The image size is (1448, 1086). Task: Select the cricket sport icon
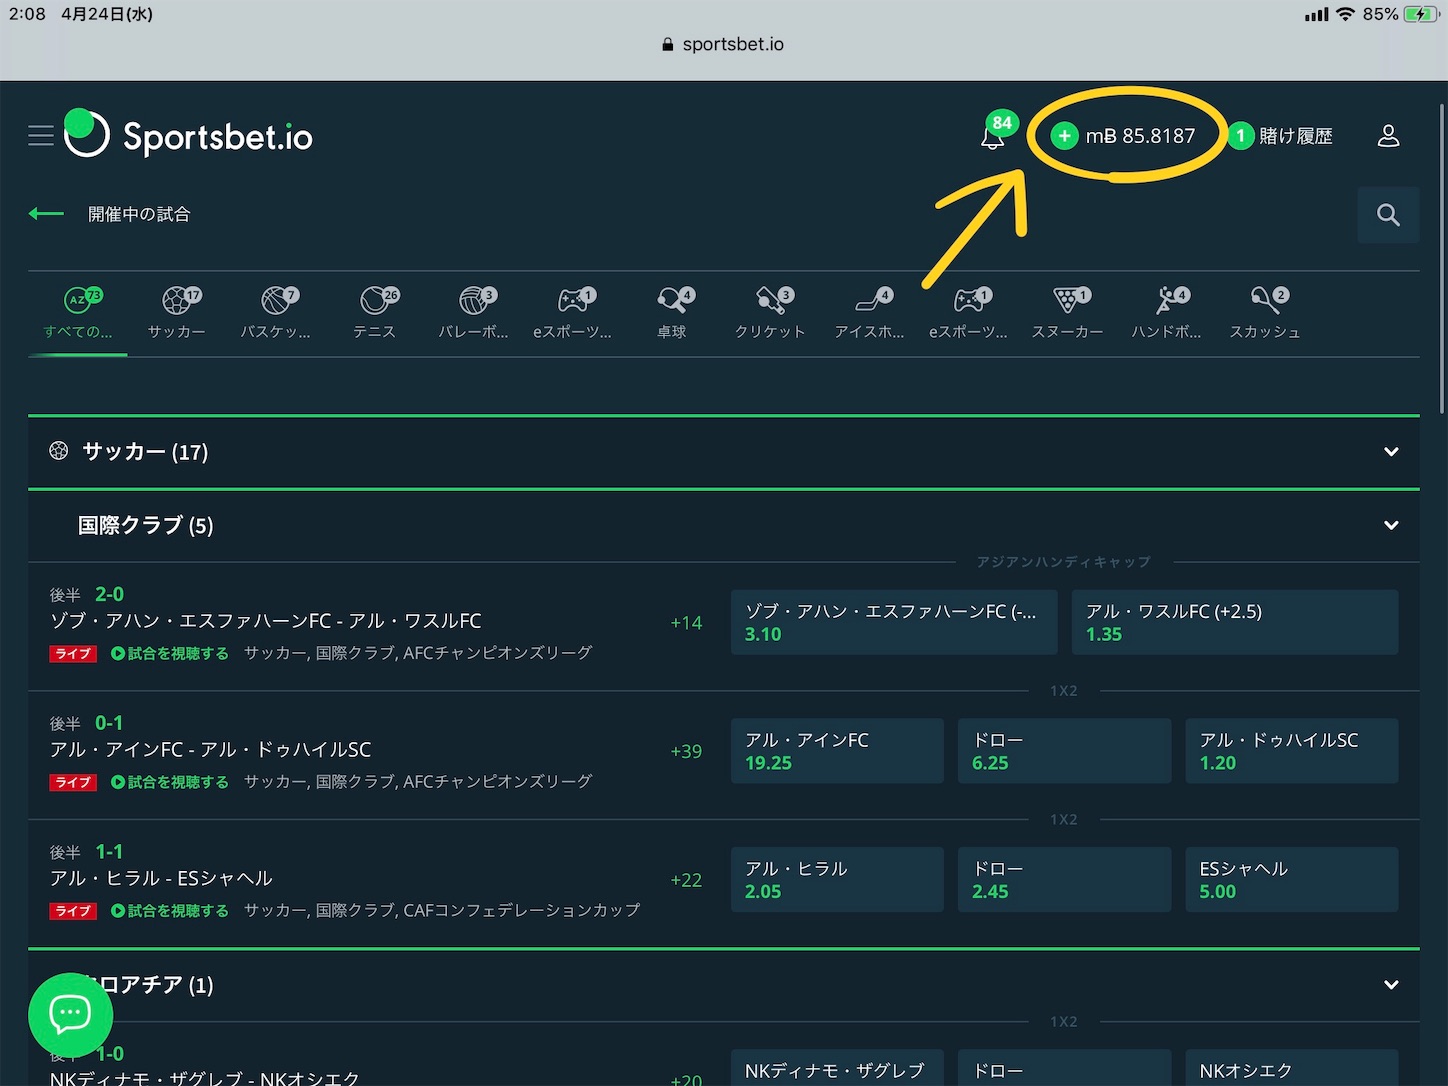[x=771, y=299]
